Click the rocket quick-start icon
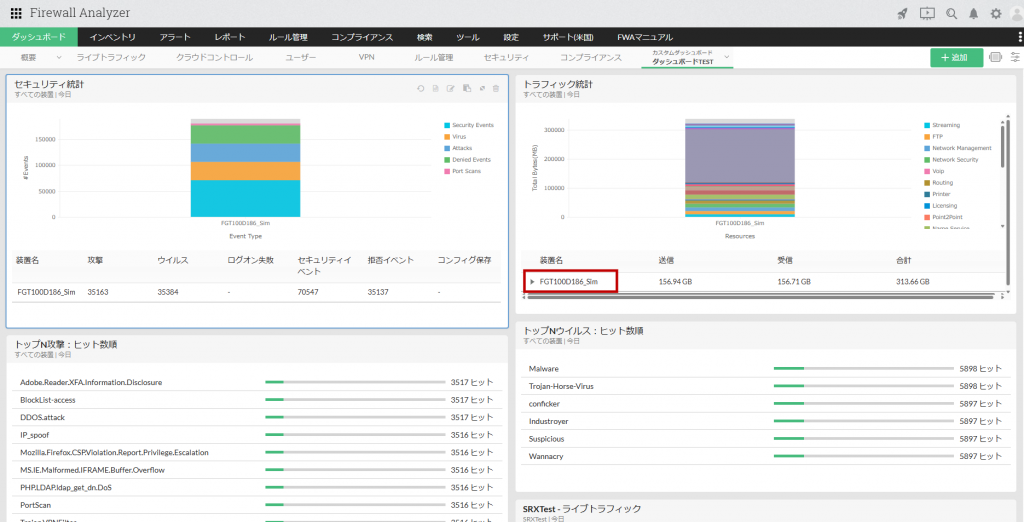 [903, 14]
